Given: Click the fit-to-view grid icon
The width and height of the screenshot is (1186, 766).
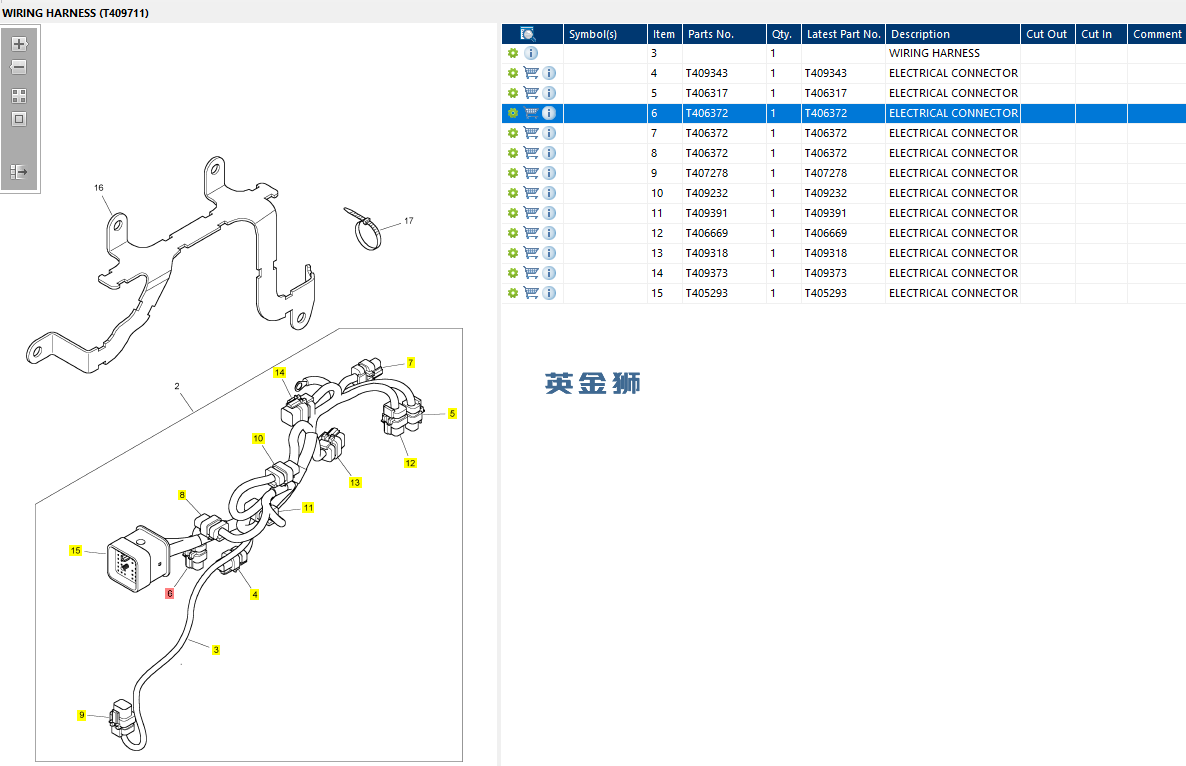Looking at the screenshot, I should point(19,96).
